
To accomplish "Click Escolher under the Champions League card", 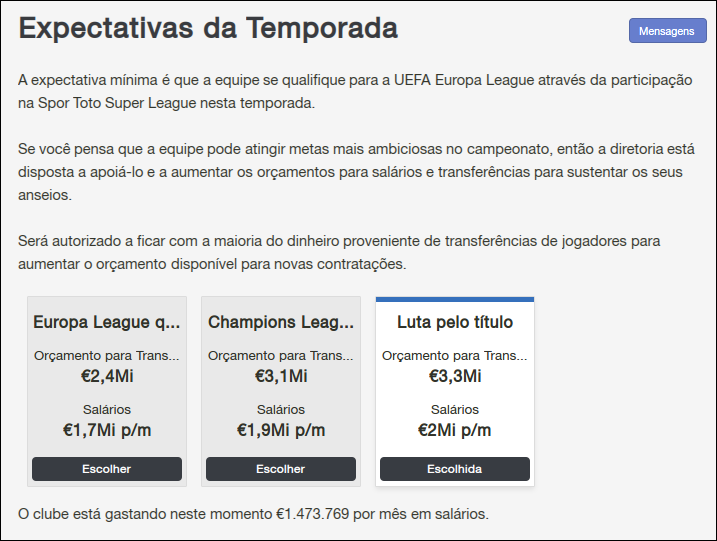I will point(281,469).
